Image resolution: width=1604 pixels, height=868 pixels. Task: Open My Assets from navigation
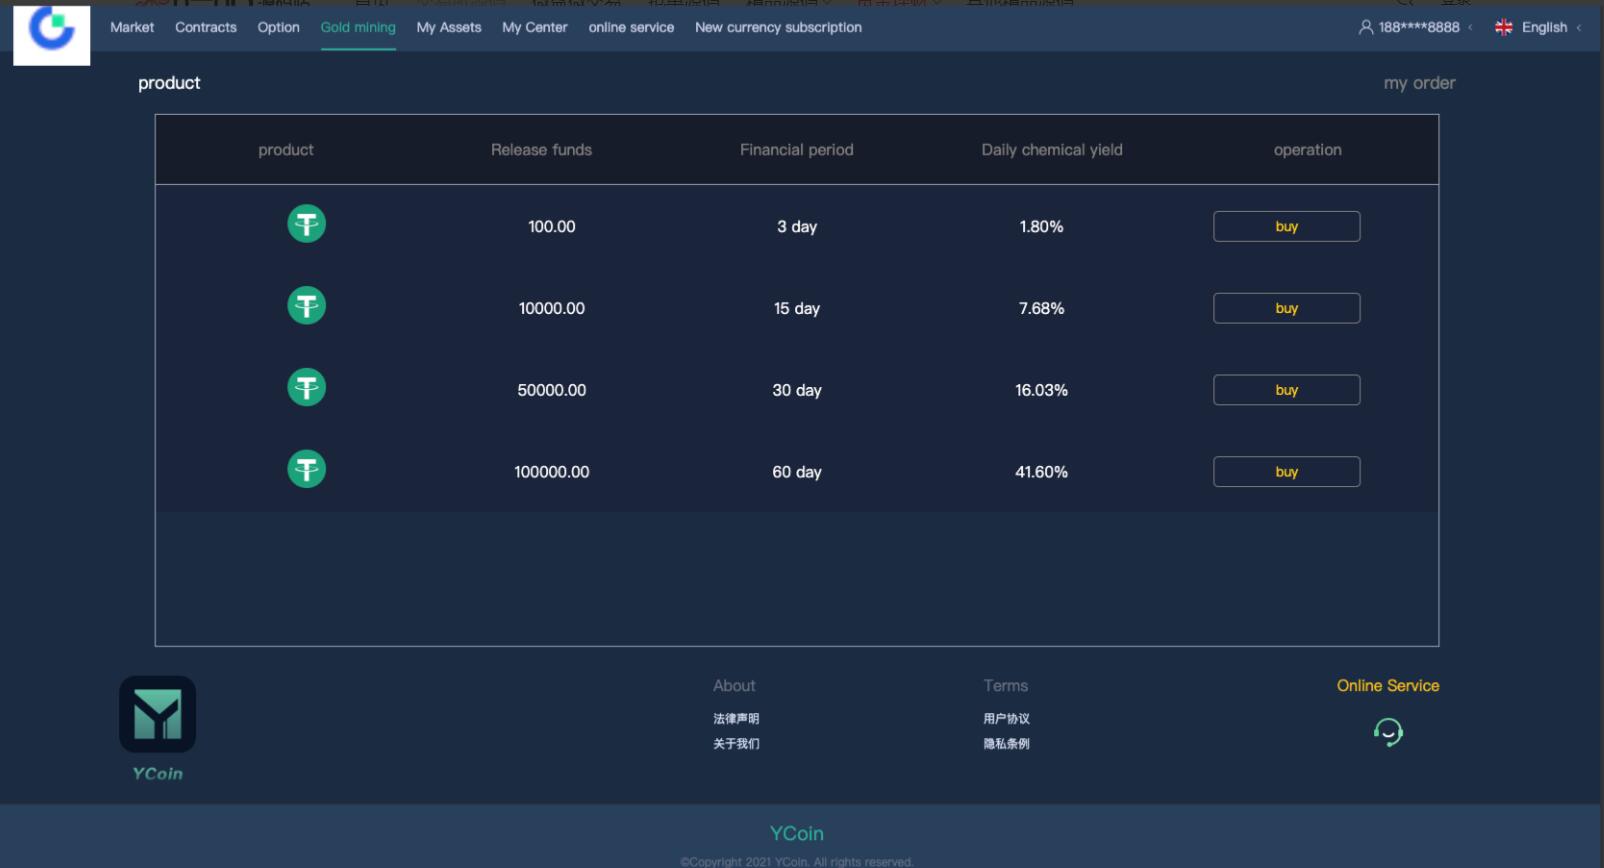click(449, 28)
